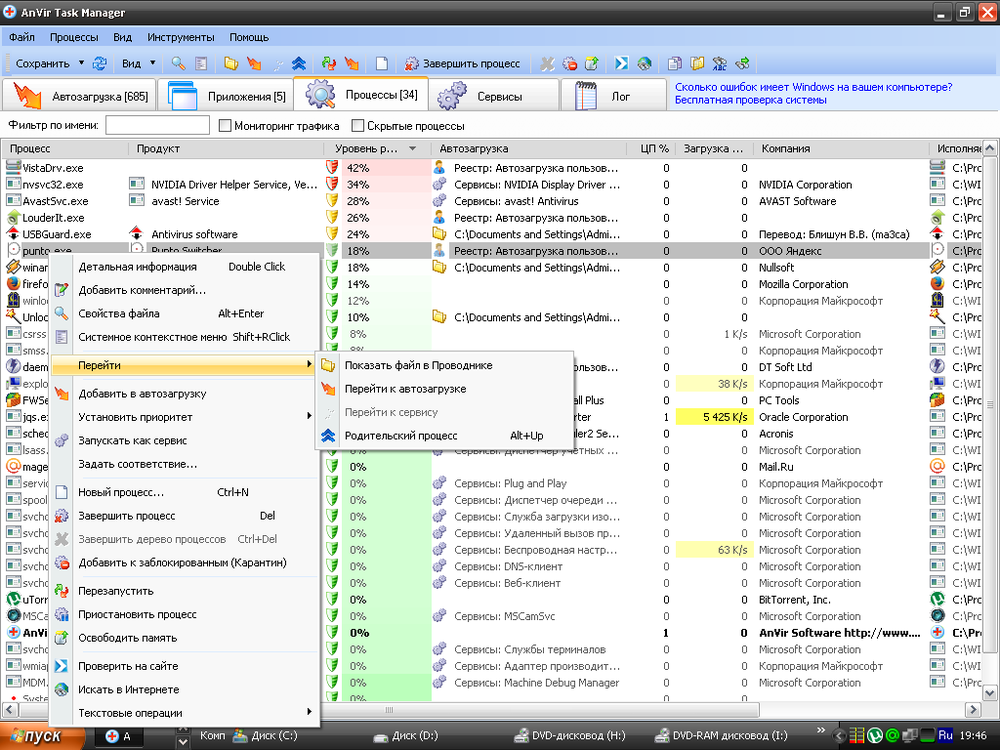This screenshot has width=1000, height=750.
Task: Click the ABC text toolbar icon
Action: [719, 63]
